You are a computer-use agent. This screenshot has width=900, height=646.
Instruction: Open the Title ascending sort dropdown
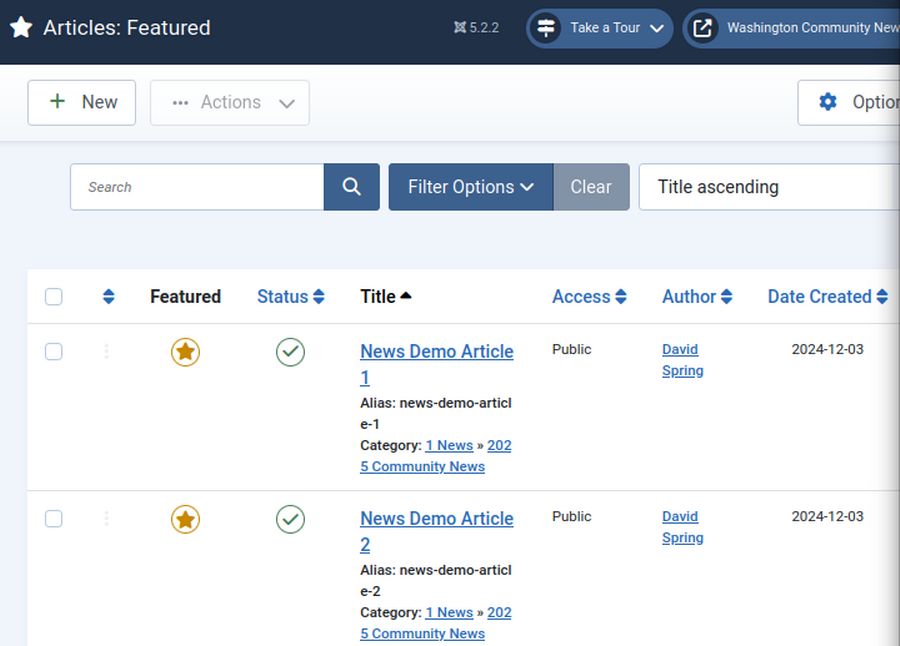pyautogui.click(x=768, y=187)
